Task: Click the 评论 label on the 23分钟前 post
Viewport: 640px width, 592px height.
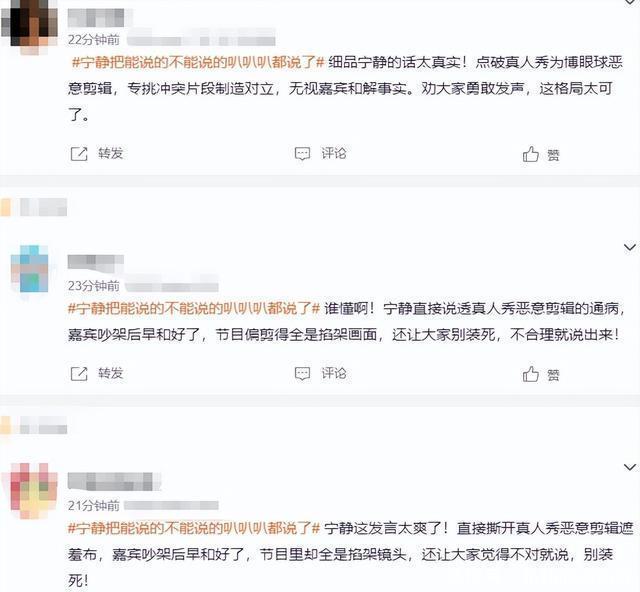Action: [334, 373]
